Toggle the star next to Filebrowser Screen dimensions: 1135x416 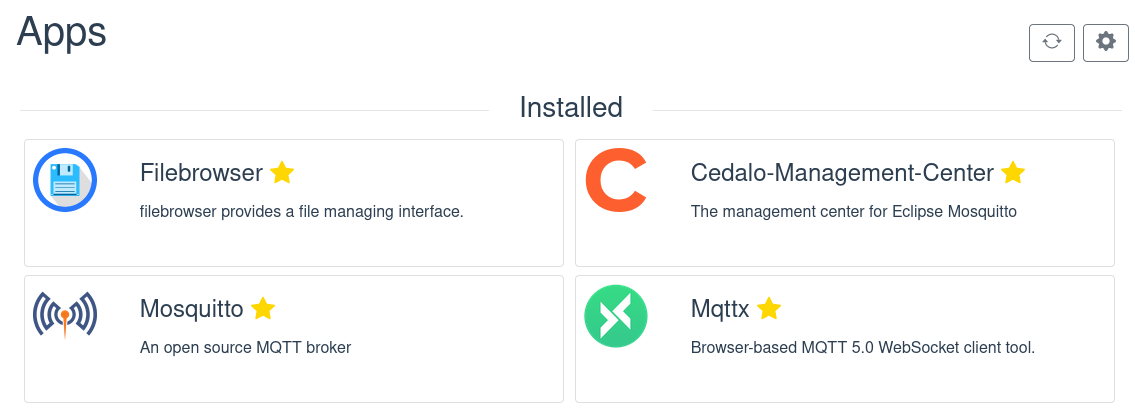tap(282, 173)
